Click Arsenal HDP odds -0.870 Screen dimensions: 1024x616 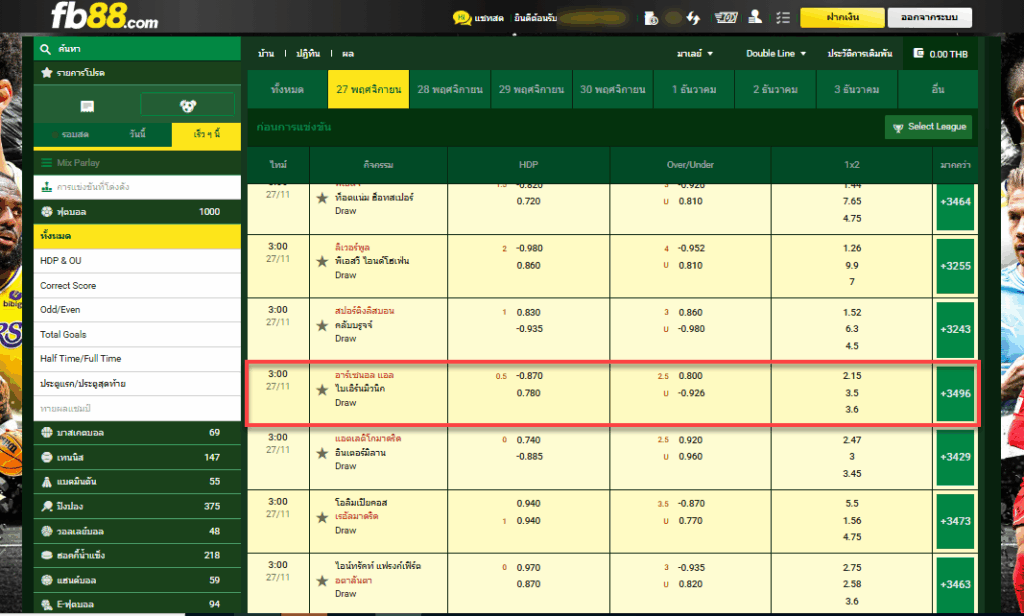529,376
